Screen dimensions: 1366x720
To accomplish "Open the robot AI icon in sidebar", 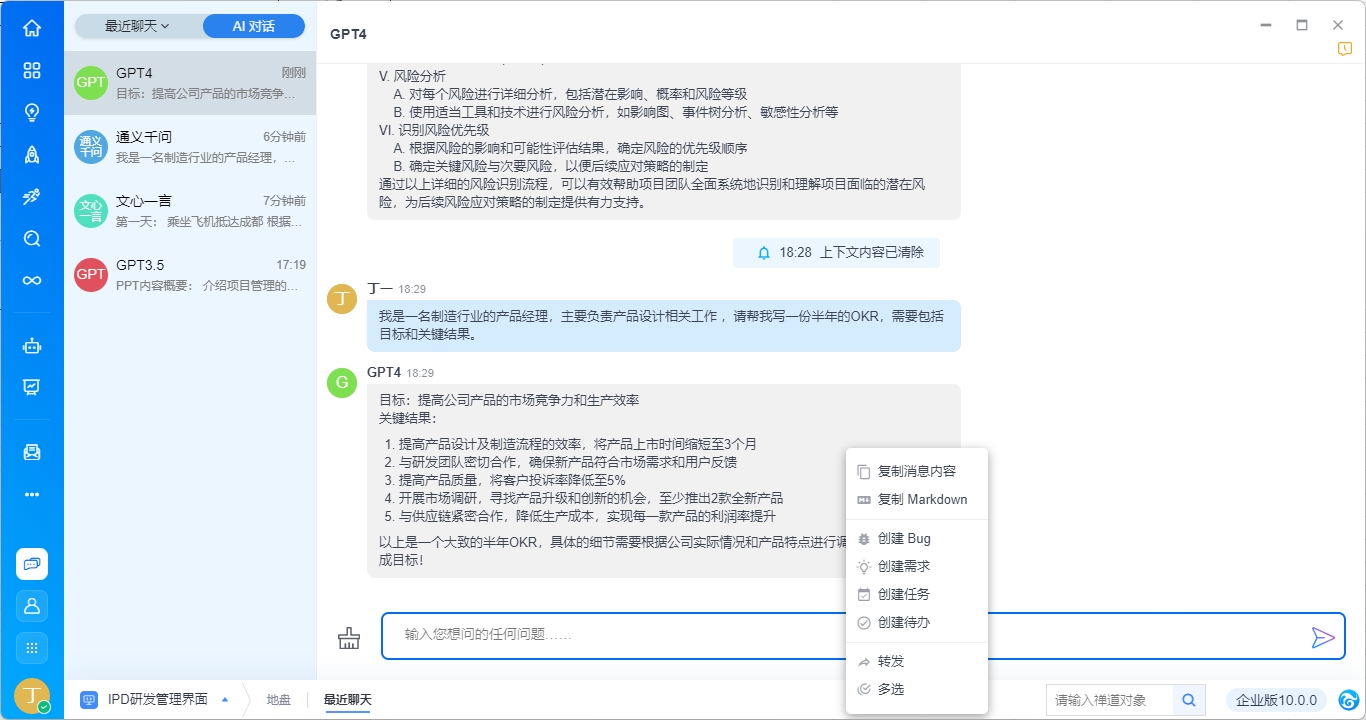I will tap(32, 347).
